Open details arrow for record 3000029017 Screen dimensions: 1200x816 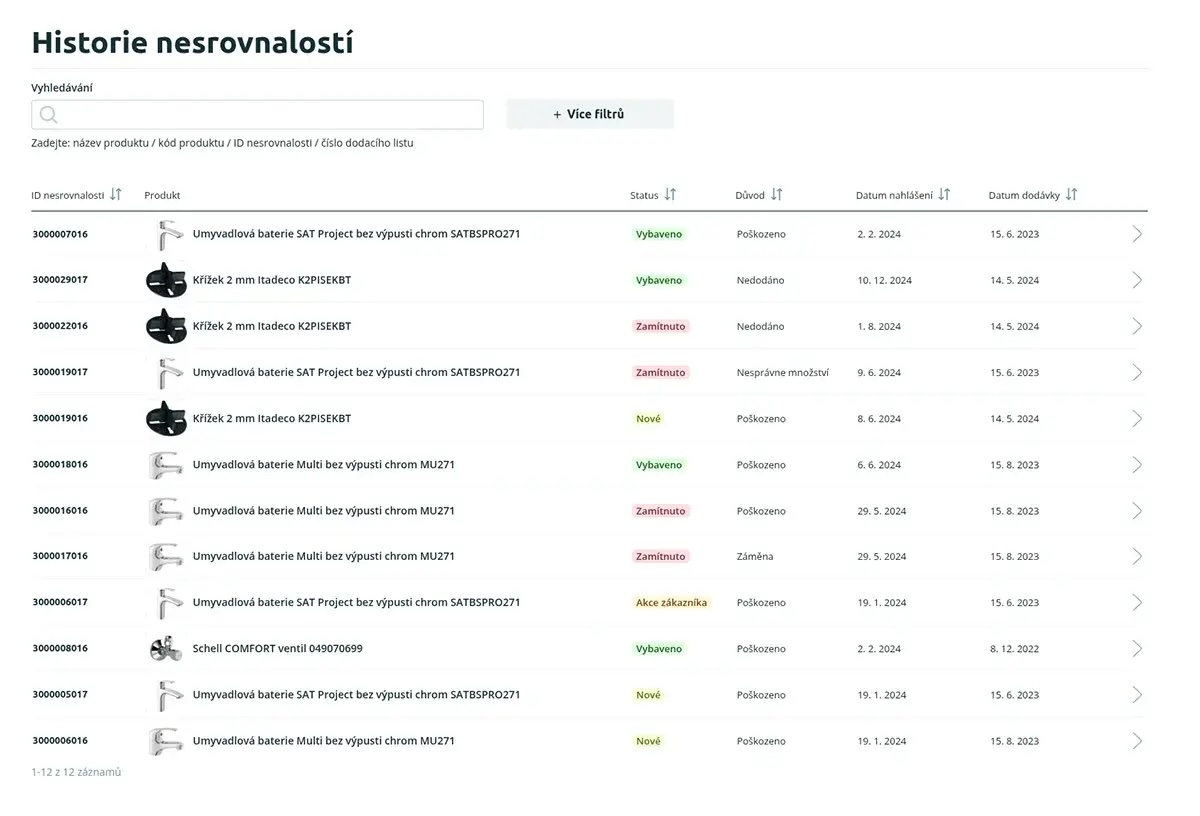point(1136,280)
